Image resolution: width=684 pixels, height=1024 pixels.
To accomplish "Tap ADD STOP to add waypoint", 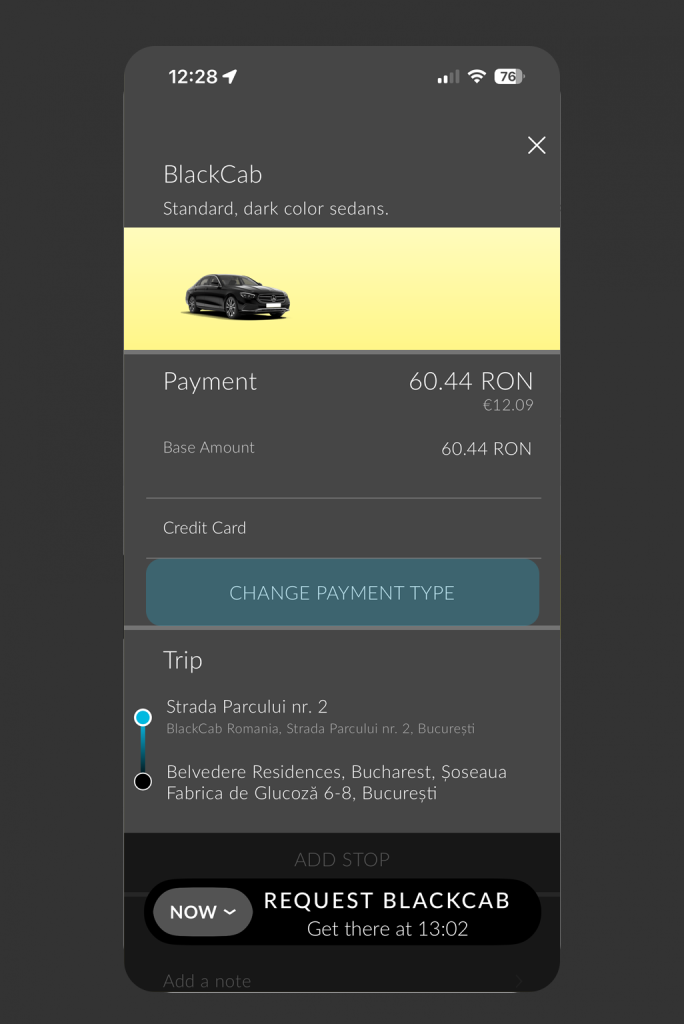I will coord(342,859).
